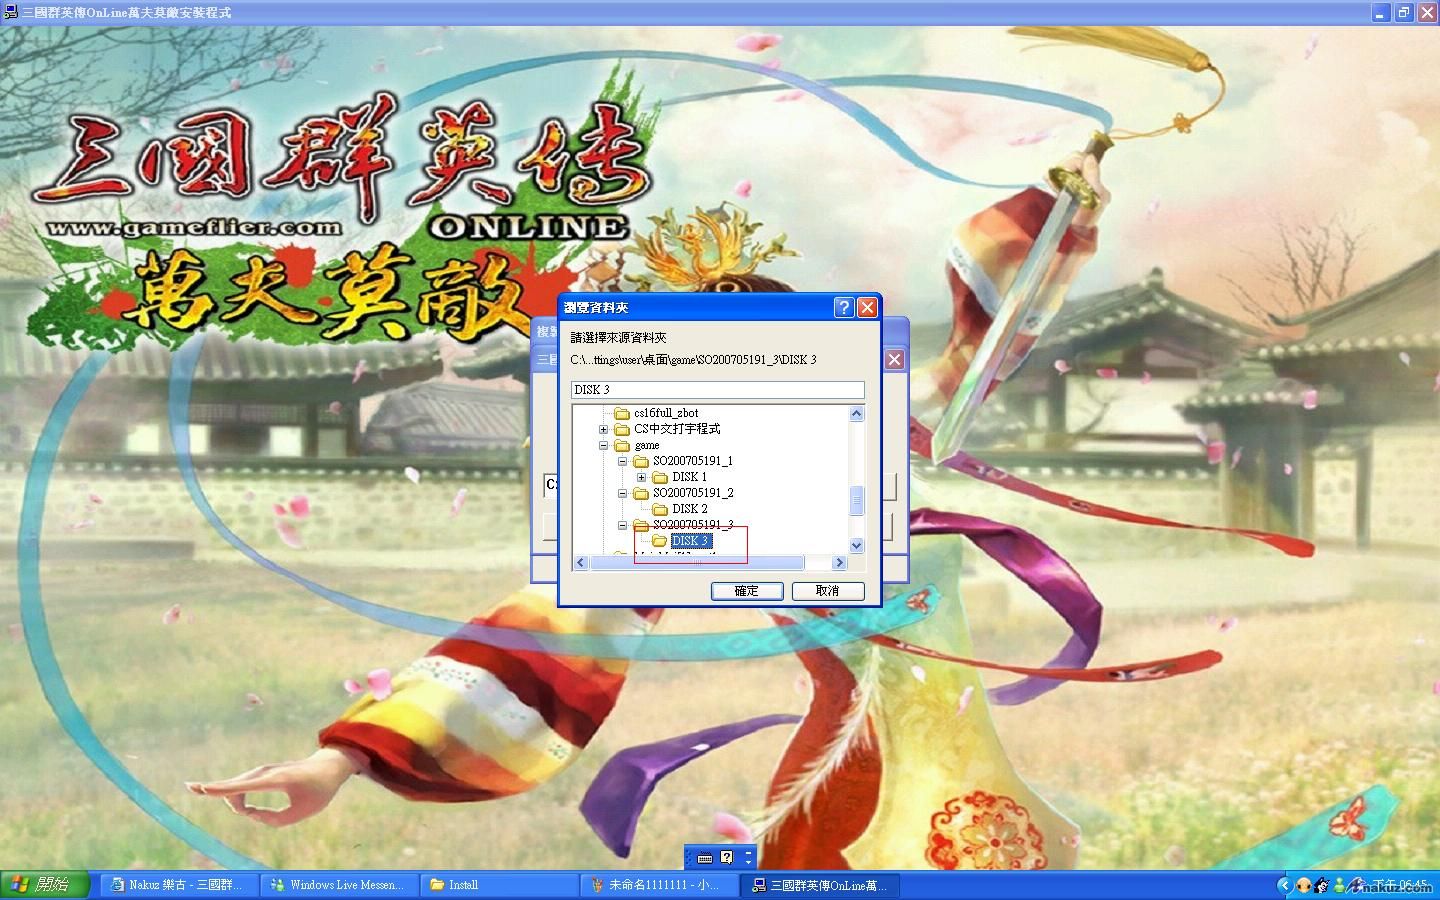Restore down the installer main window
The width and height of the screenshot is (1440, 900).
point(1404,12)
